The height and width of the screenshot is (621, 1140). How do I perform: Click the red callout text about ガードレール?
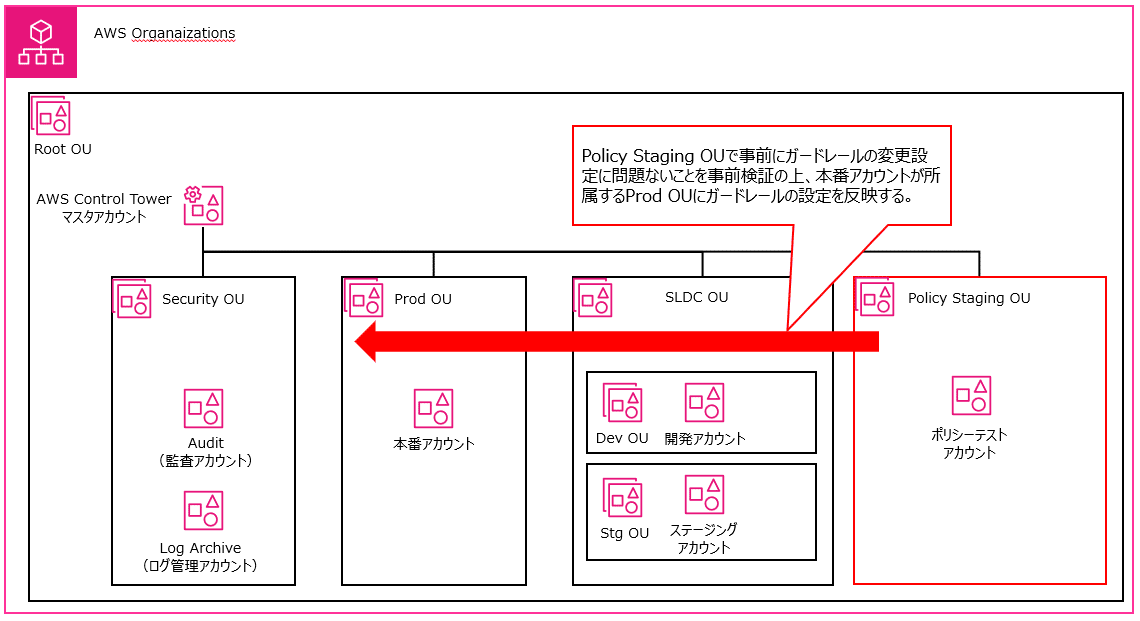point(760,175)
